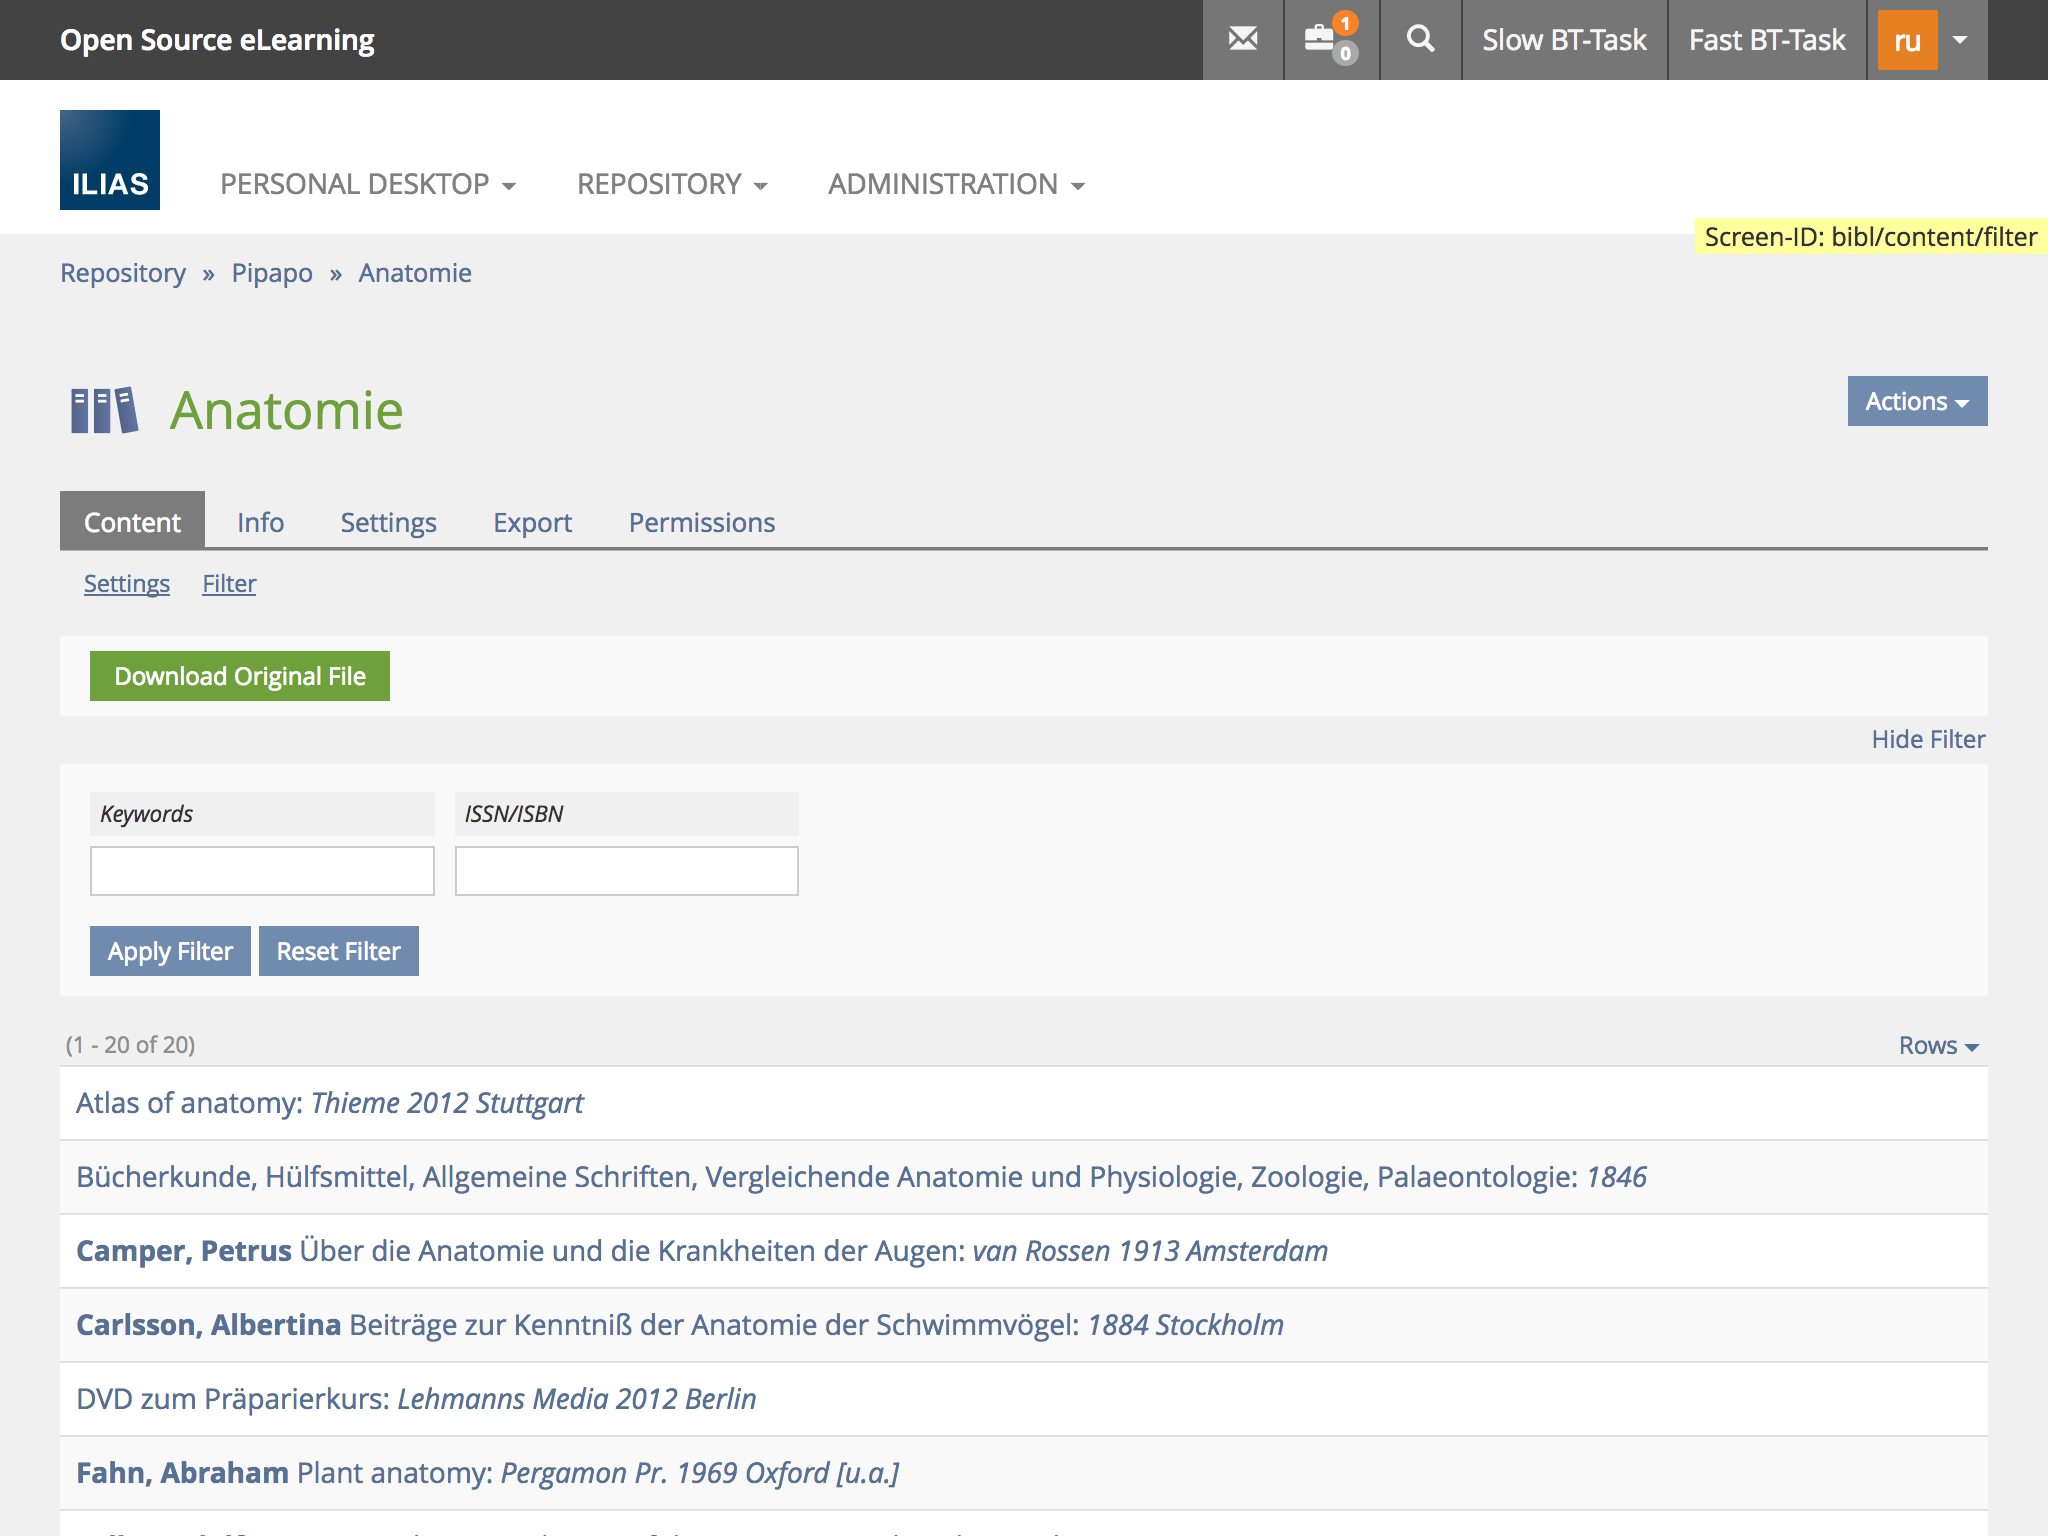Viewport: 2048px width, 1536px height.
Task: Open the mail envelope icon
Action: (1242, 40)
